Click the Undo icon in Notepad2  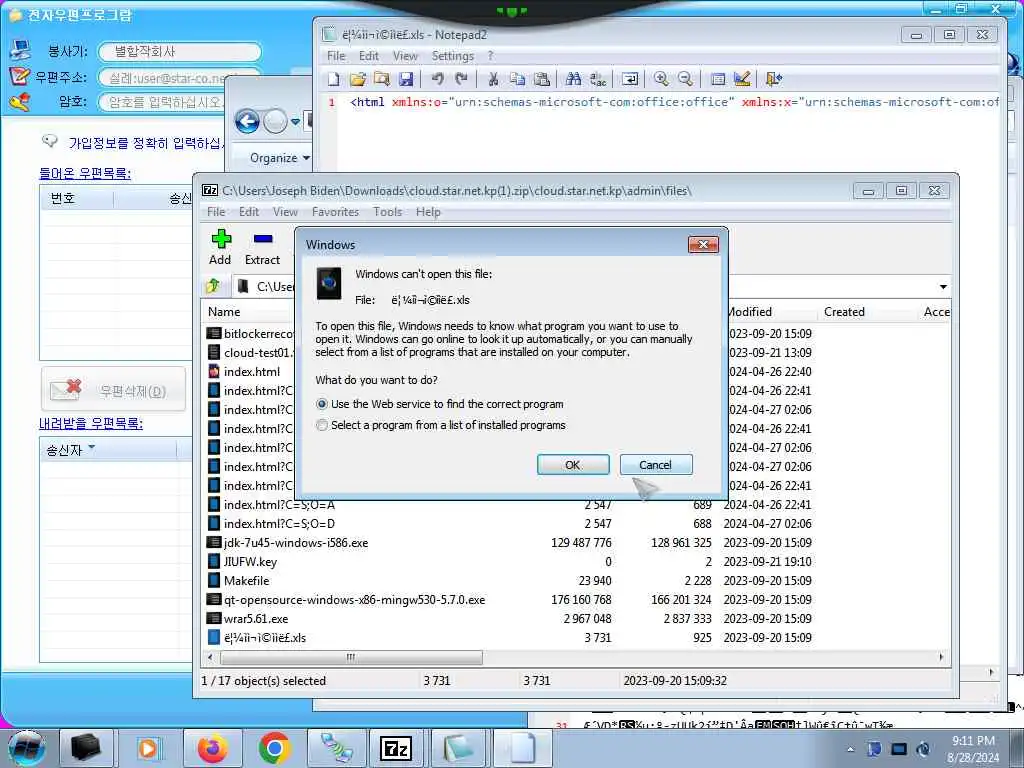point(438,79)
